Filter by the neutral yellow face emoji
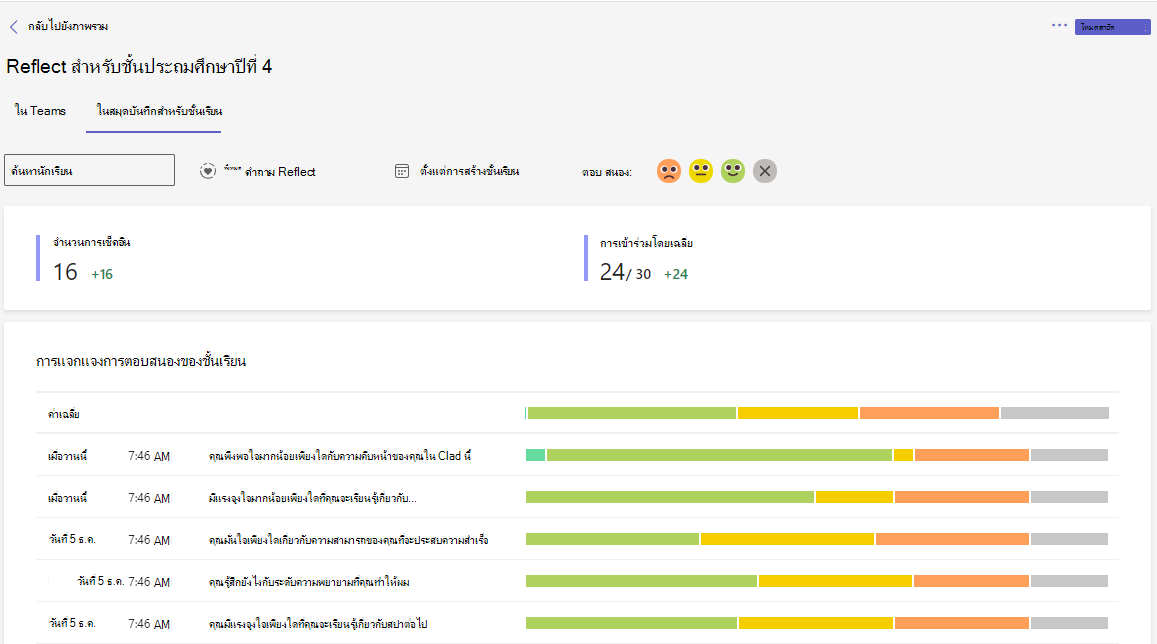This screenshot has height=644, width=1157. point(700,171)
